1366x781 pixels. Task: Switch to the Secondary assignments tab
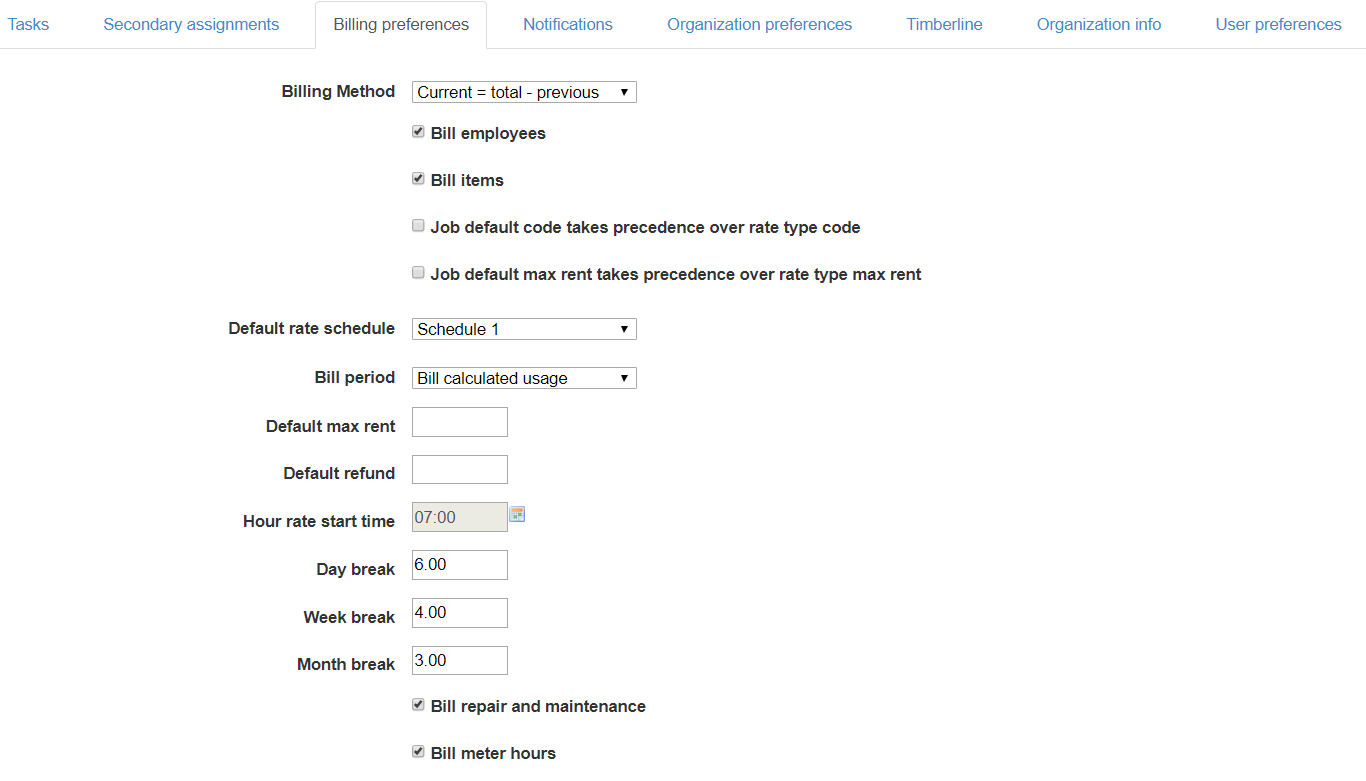point(191,24)
